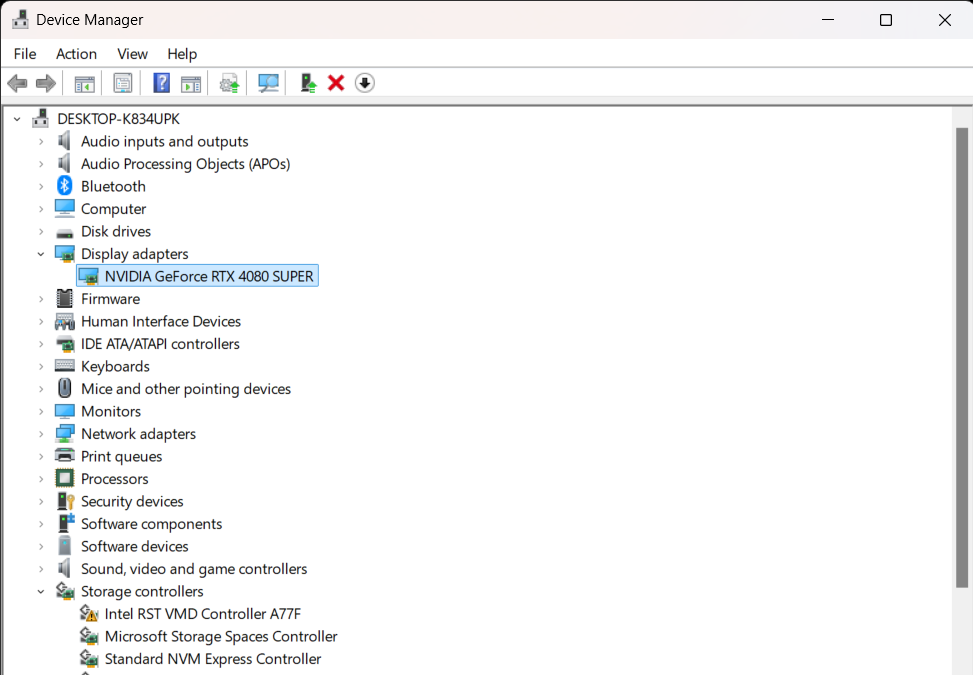Minimize the Device Manager window

coord(828,20)
